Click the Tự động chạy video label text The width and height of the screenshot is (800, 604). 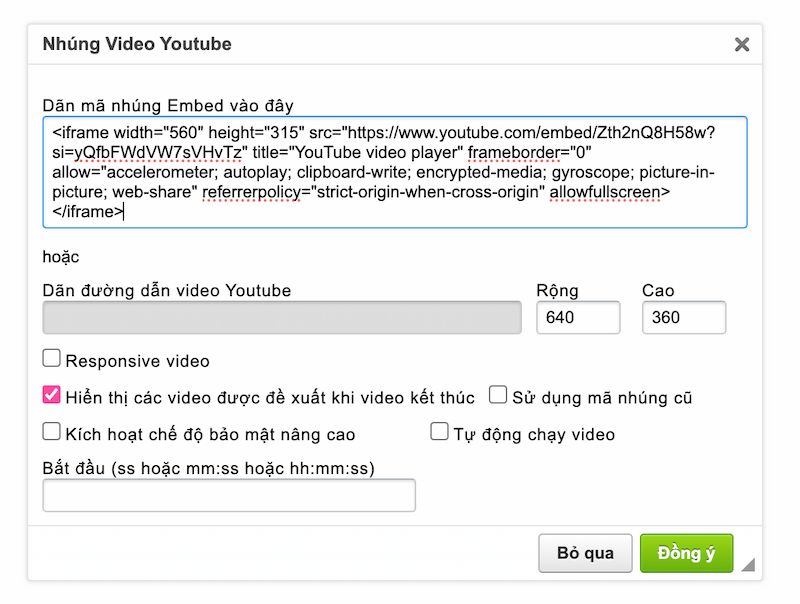pos(534,434)
